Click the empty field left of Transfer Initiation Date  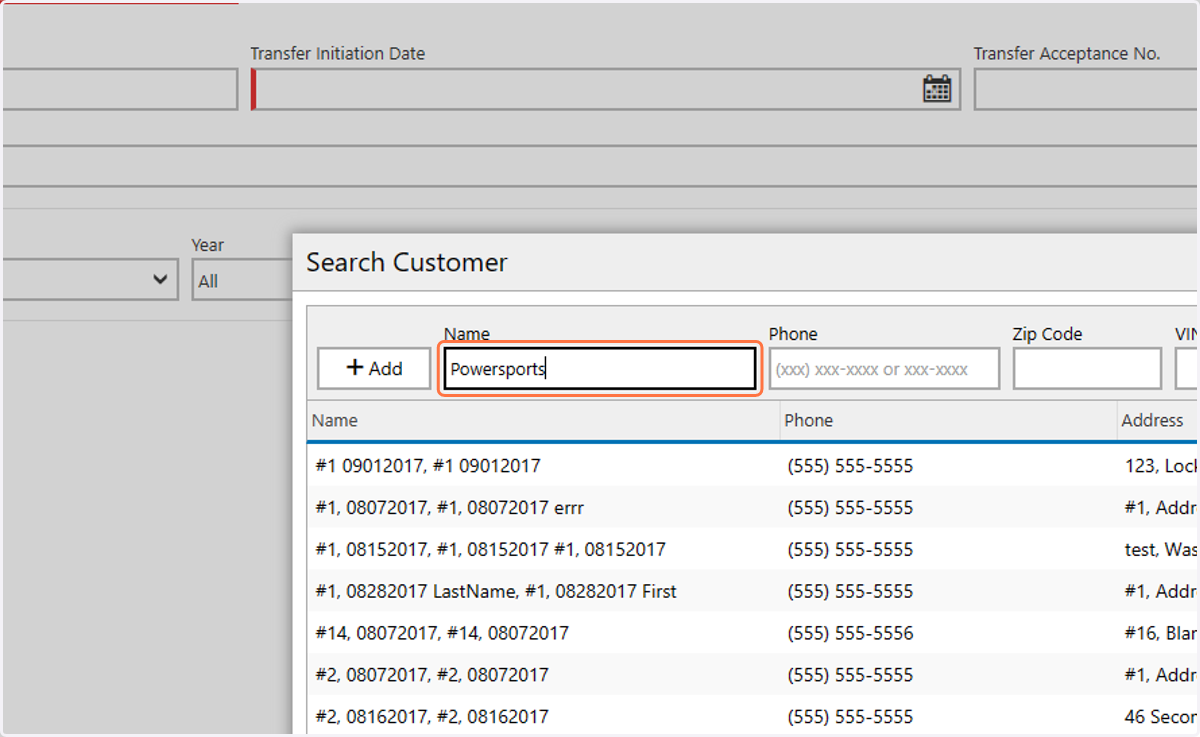(x=120, y=89)
